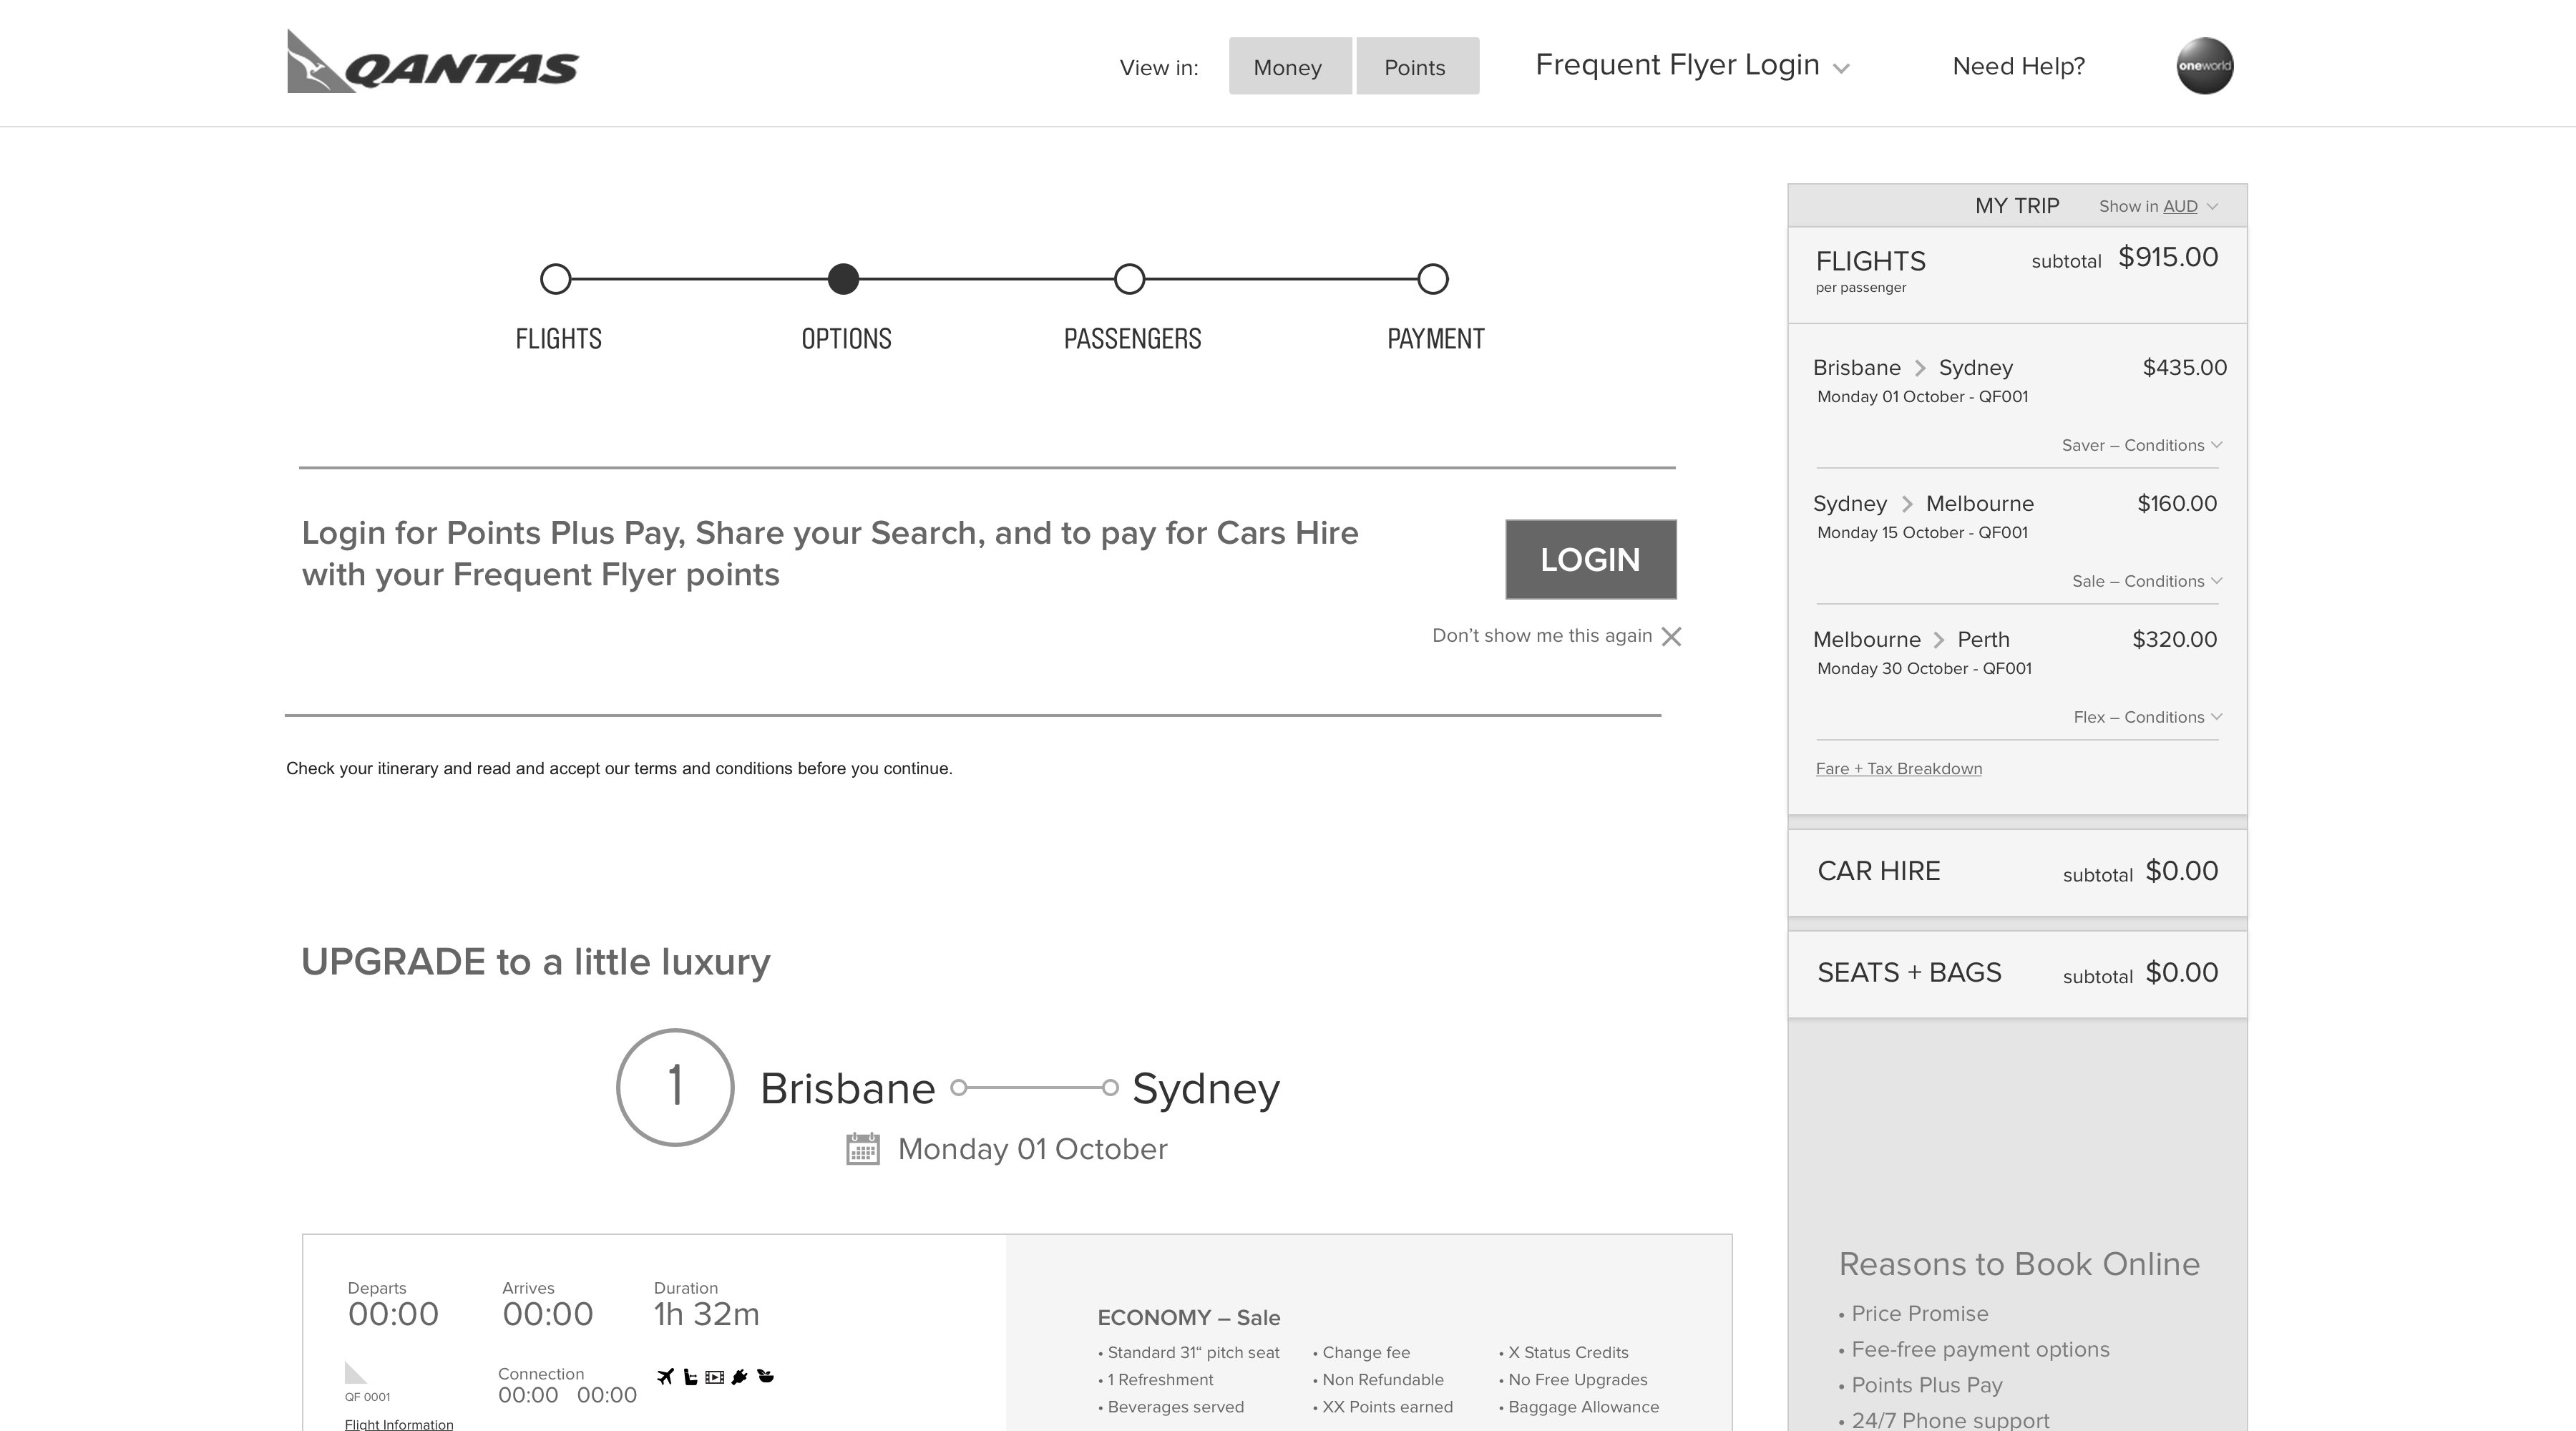Click the meal bowl amenity icon

766,1376
